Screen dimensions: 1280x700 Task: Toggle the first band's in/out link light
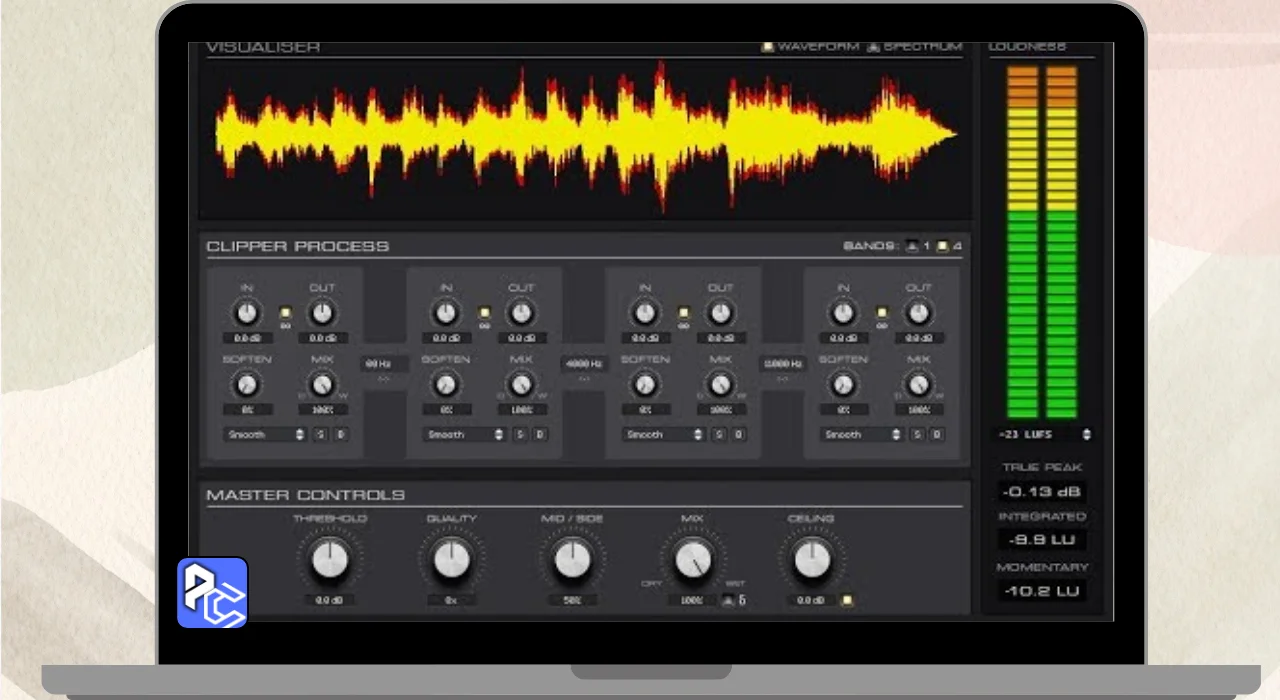pos(285,313)
